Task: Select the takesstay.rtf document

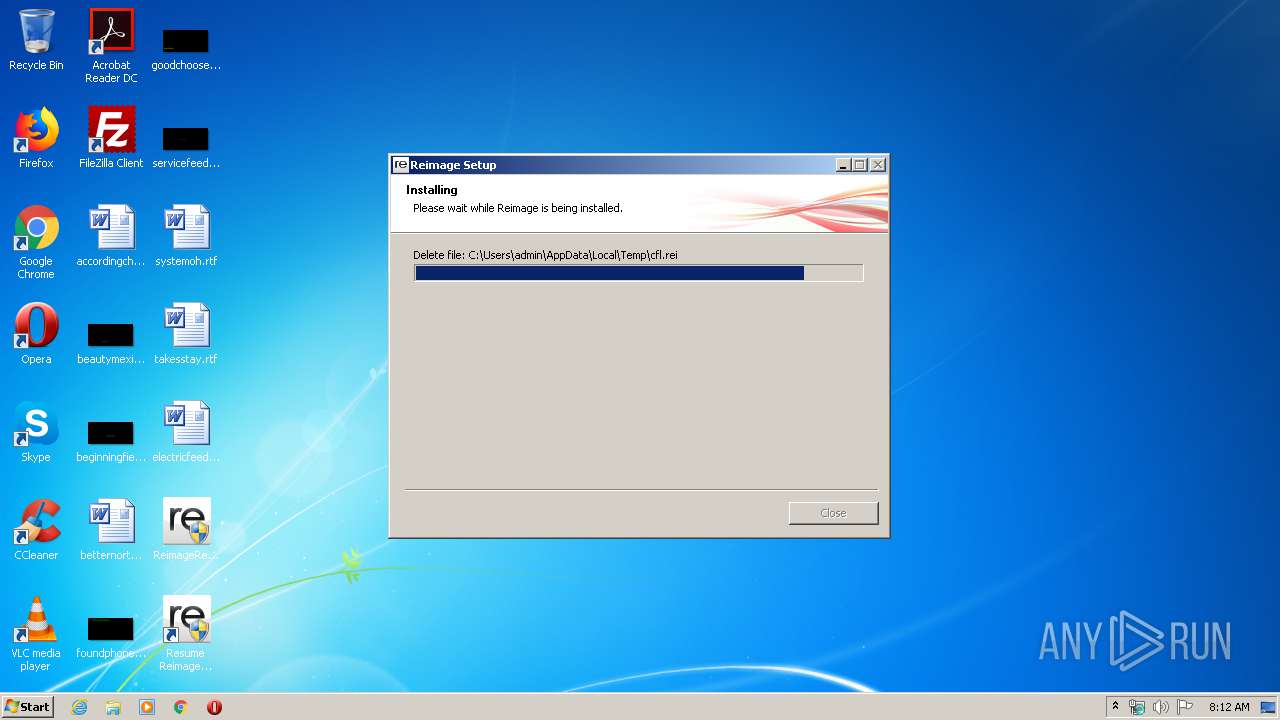Action: tap(186, 335)
